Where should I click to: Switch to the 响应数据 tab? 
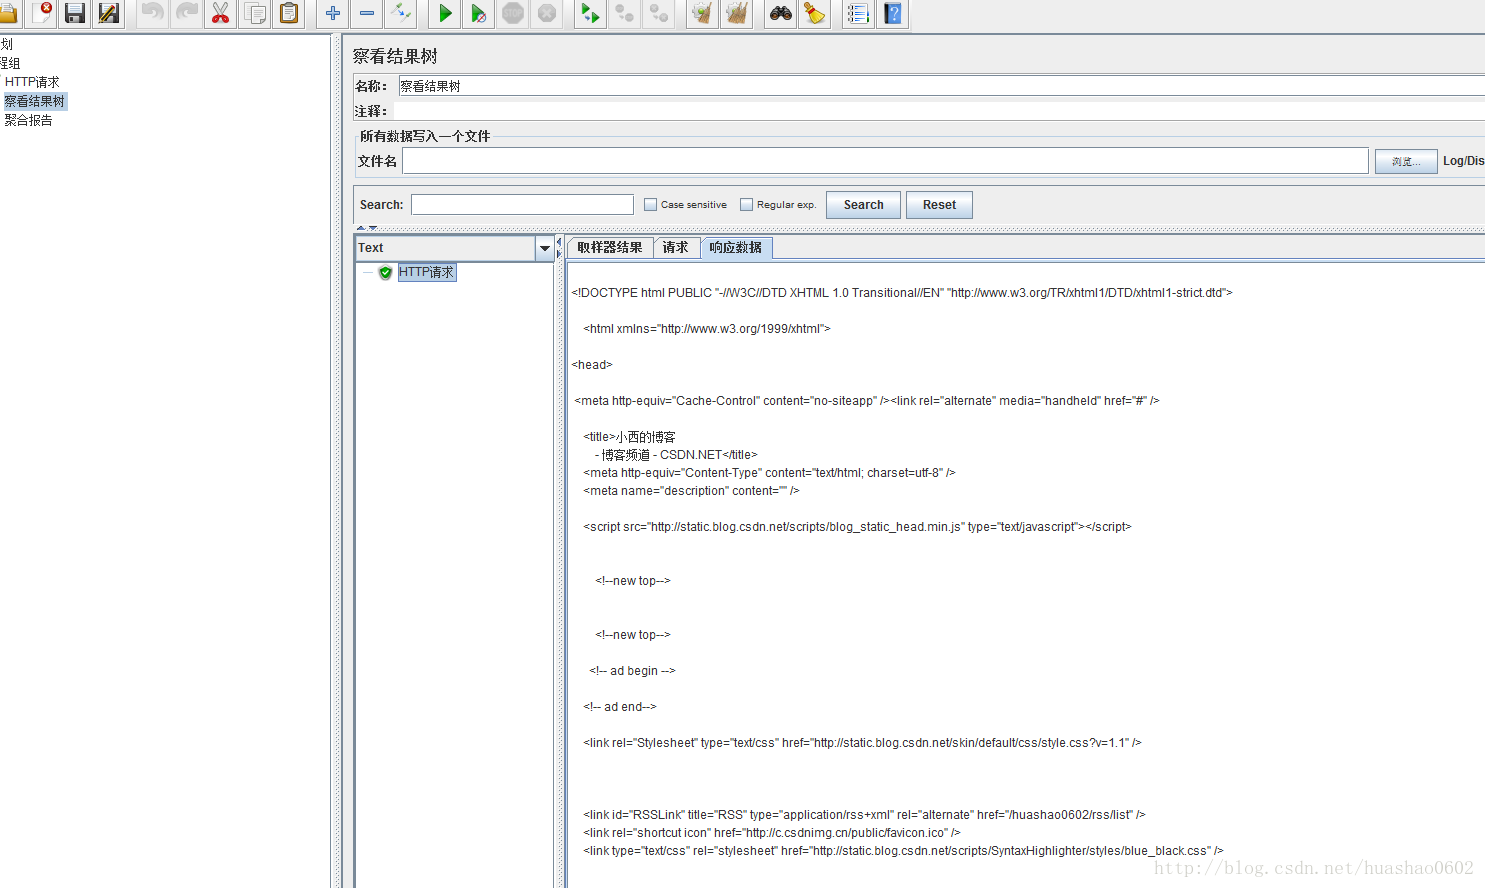736,247
